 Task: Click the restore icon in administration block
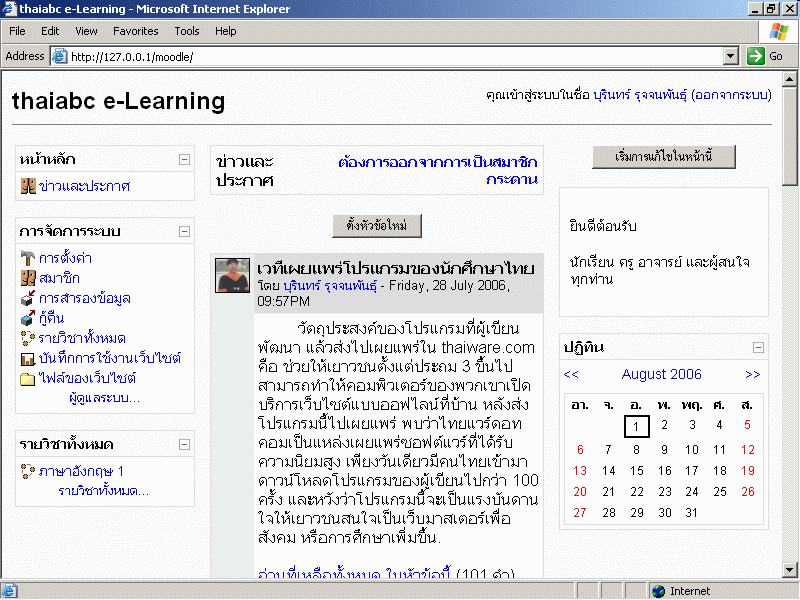coord(28,318)
